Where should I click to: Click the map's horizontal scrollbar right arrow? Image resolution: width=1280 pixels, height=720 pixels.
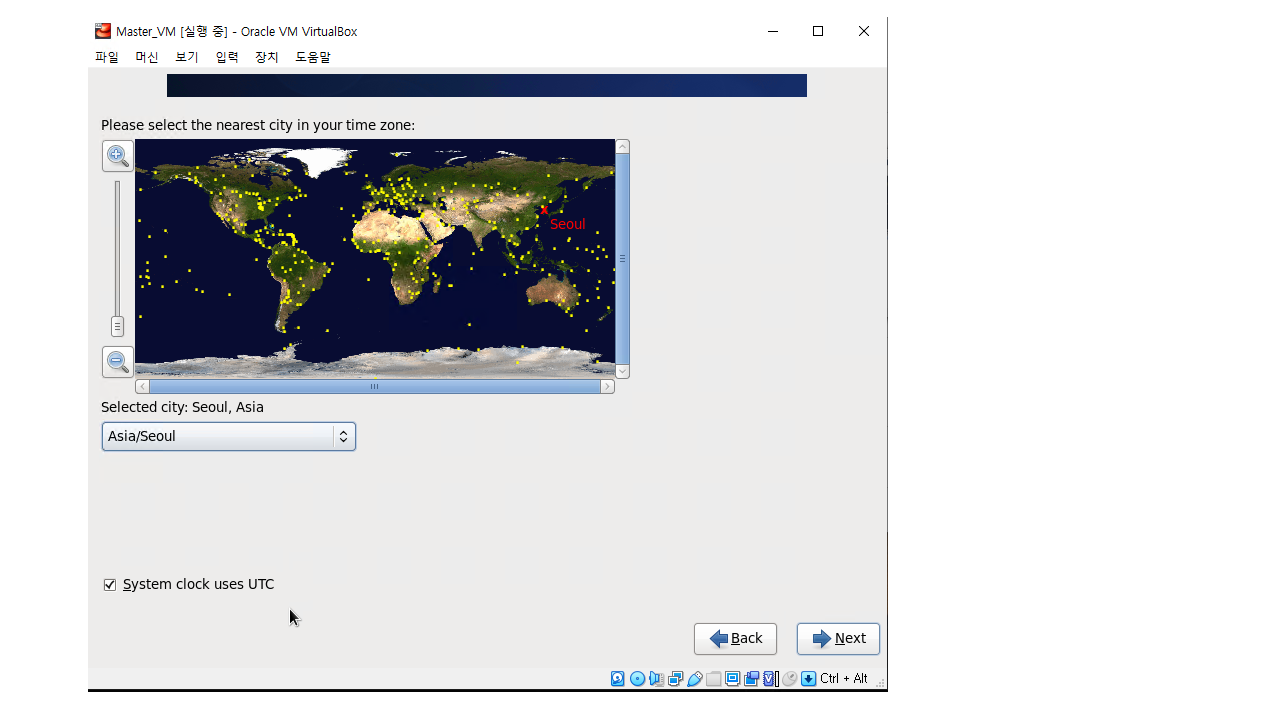coord(607,387)
